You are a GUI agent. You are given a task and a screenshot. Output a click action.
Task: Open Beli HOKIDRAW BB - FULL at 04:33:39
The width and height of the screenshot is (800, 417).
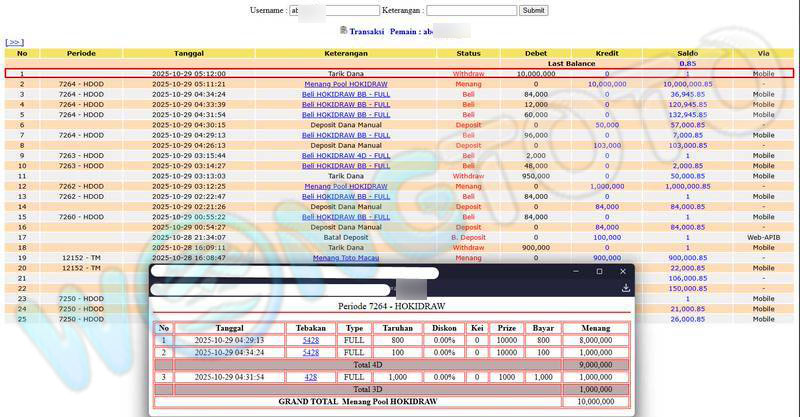coord(345,104)
